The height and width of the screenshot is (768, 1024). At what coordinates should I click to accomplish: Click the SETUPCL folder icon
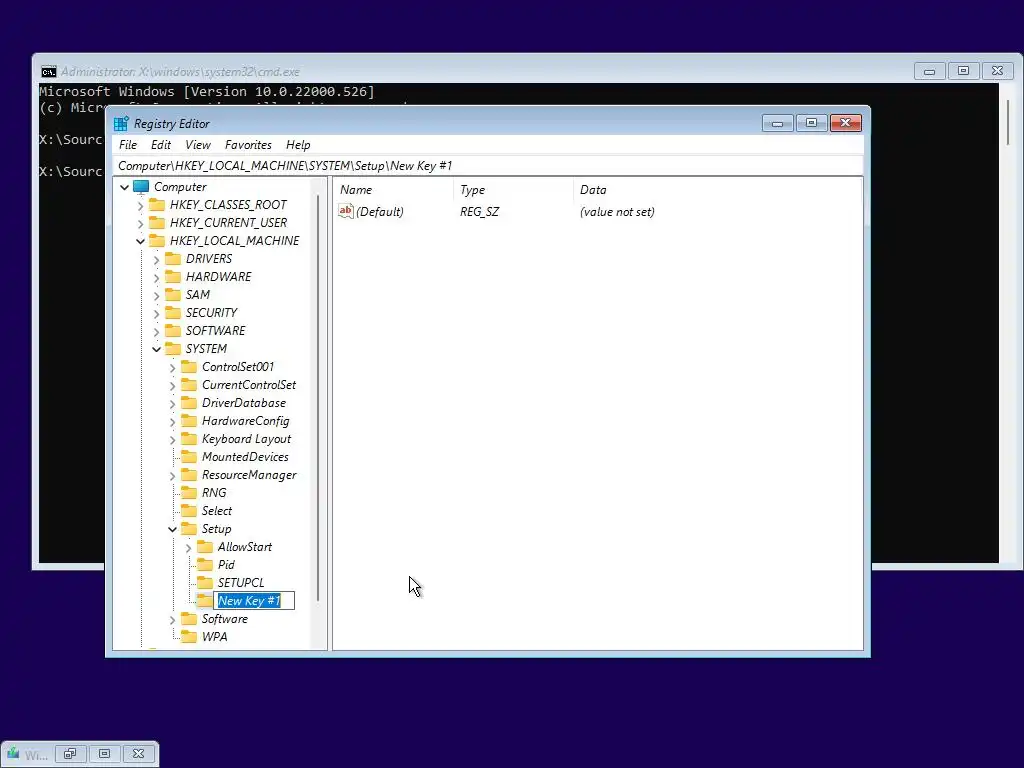pyautogui.click(x=205, y=583)
